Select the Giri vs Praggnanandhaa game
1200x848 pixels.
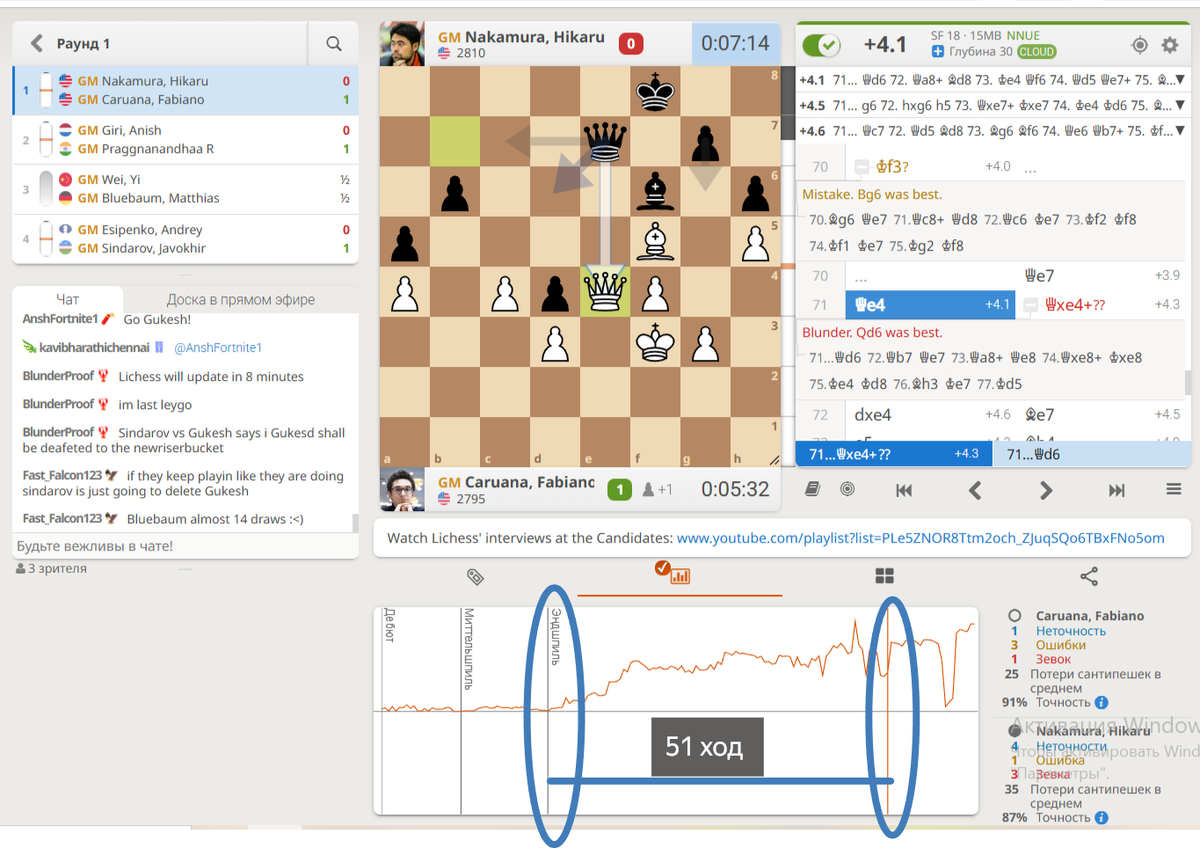click(x=185, y=140)
